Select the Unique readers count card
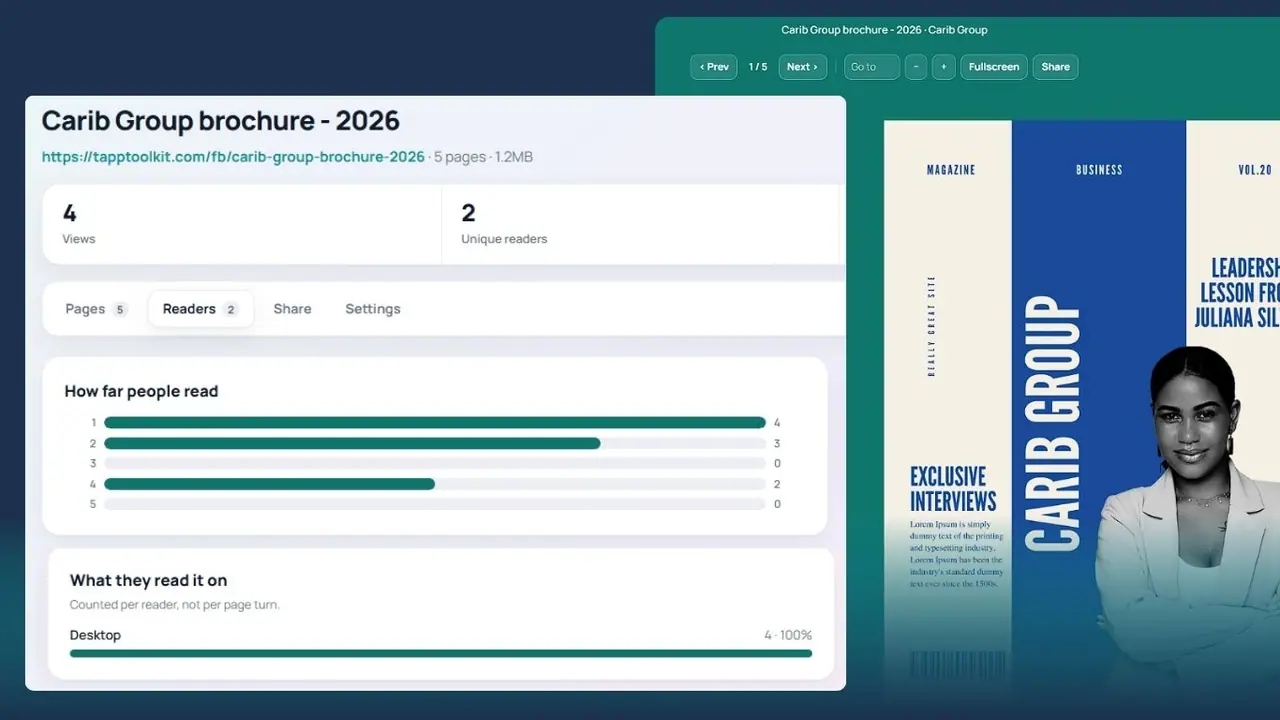 pos(642,224)
